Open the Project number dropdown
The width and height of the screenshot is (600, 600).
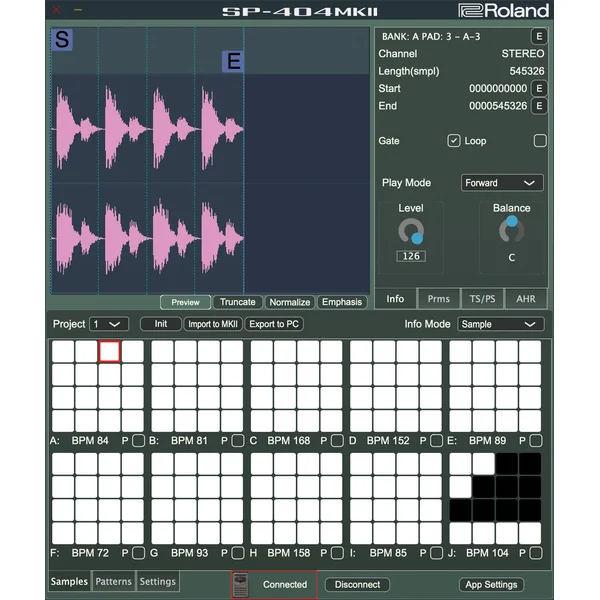tap(109, 324)
